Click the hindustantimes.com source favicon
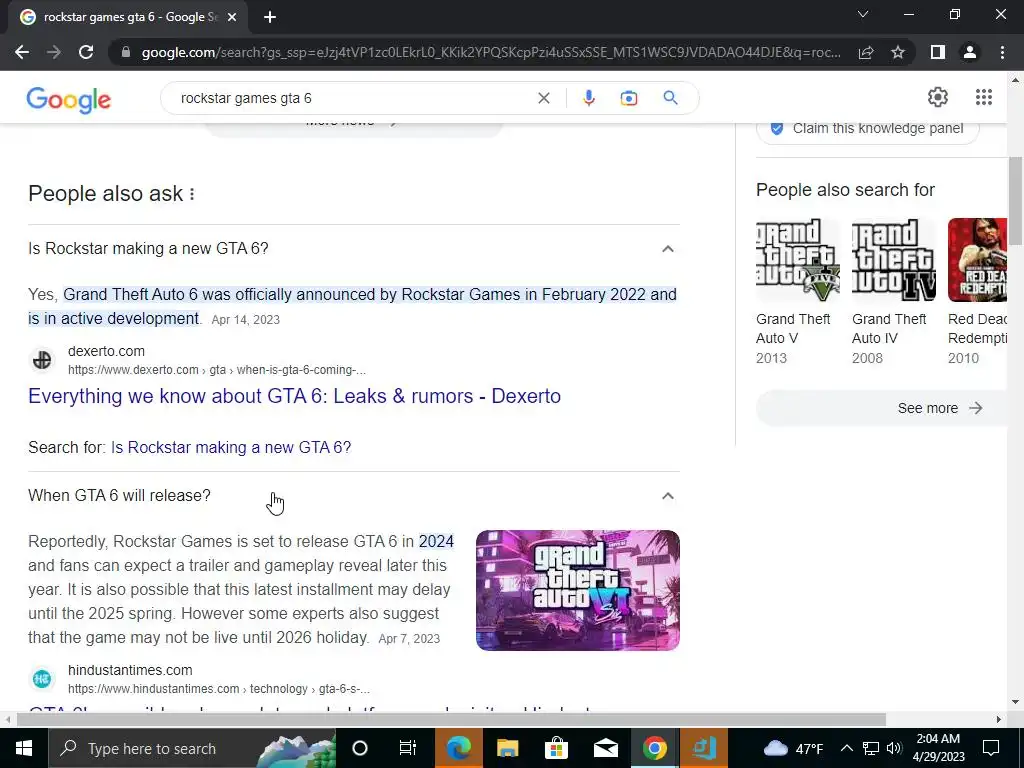Image resolution: width=1024 pixels, height=768 pixels. [42, 679]
